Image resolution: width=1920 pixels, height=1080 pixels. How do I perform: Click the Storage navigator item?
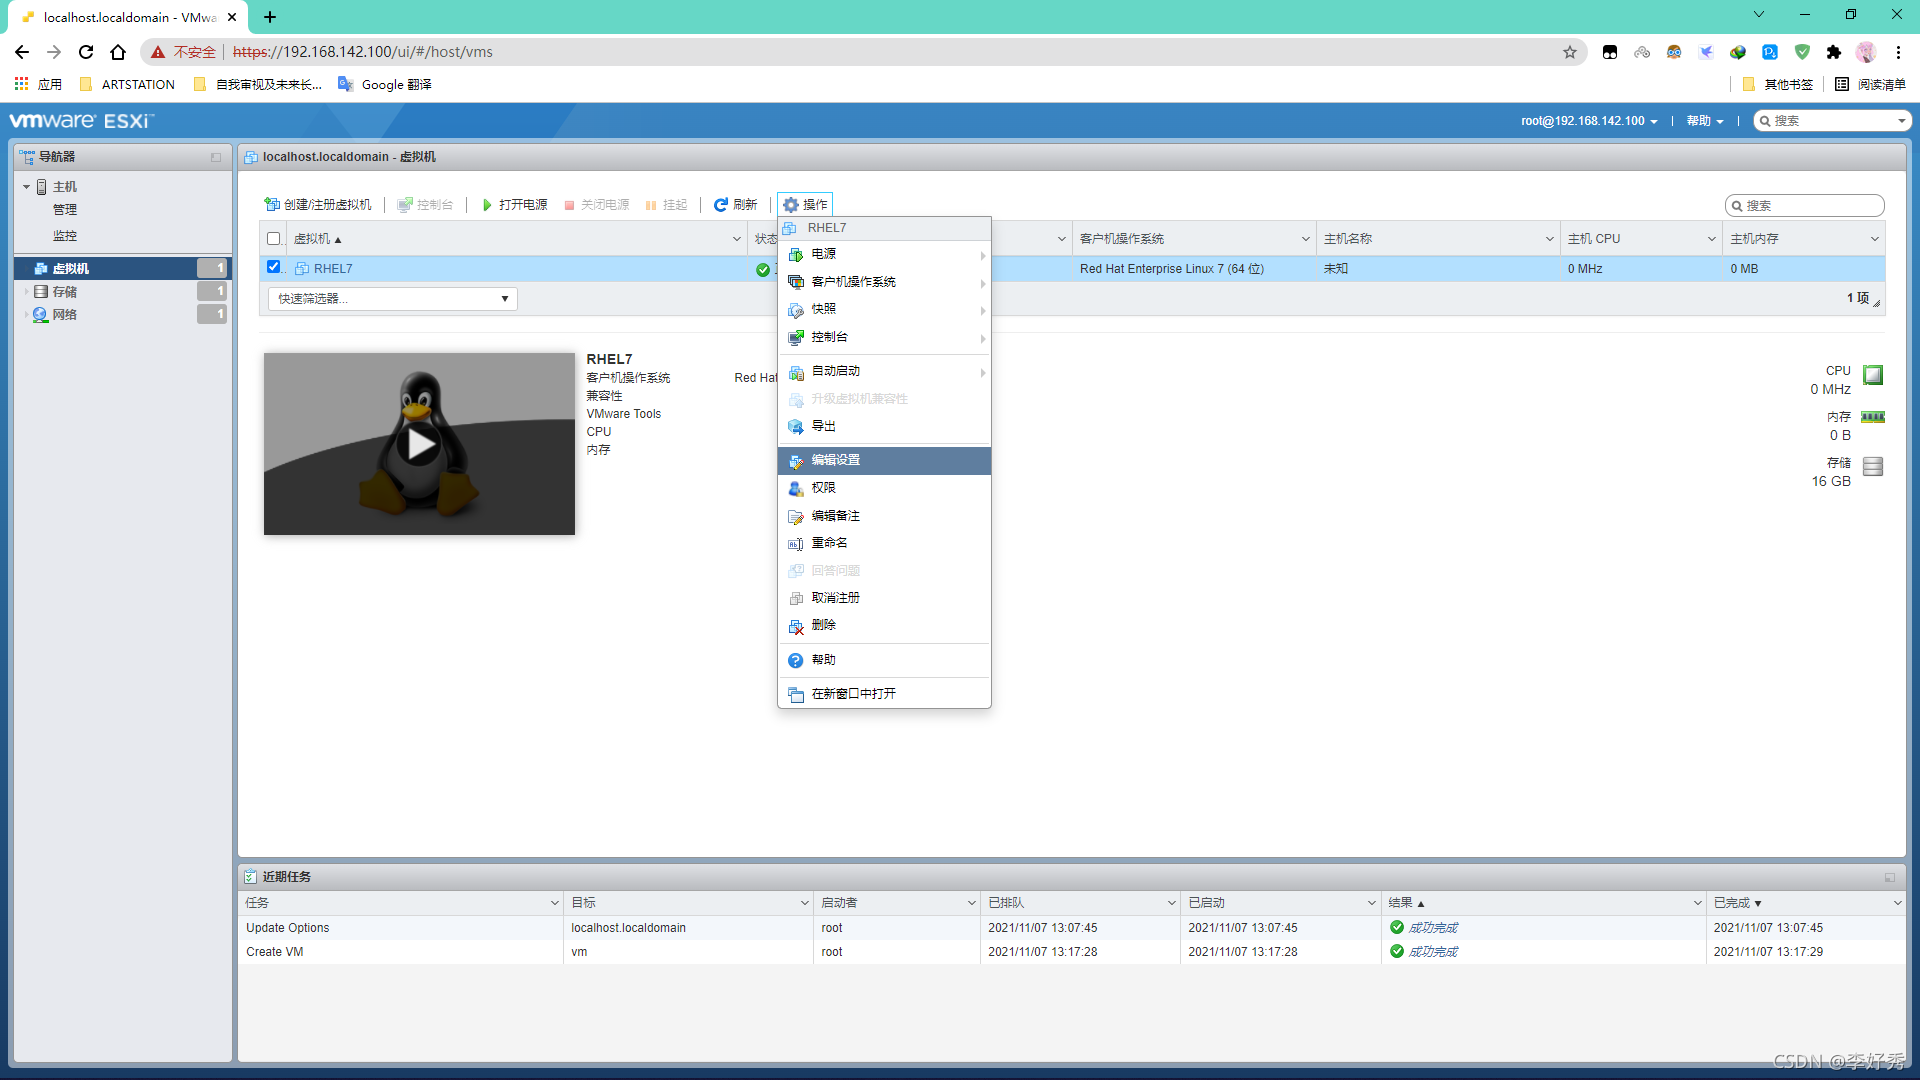[65, 292]
